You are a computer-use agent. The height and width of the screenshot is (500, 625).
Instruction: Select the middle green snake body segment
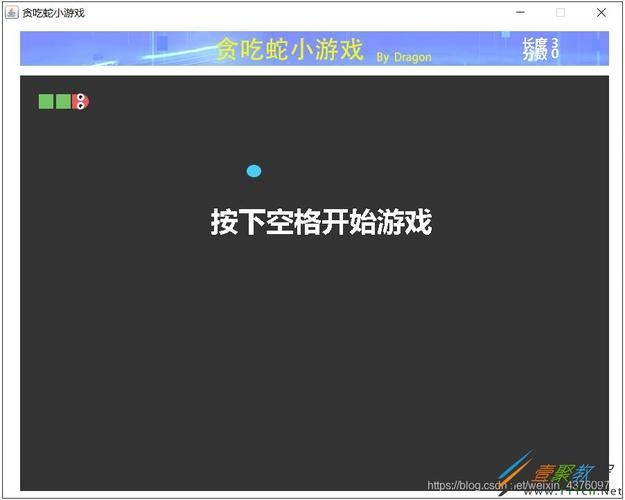(63, 101)
